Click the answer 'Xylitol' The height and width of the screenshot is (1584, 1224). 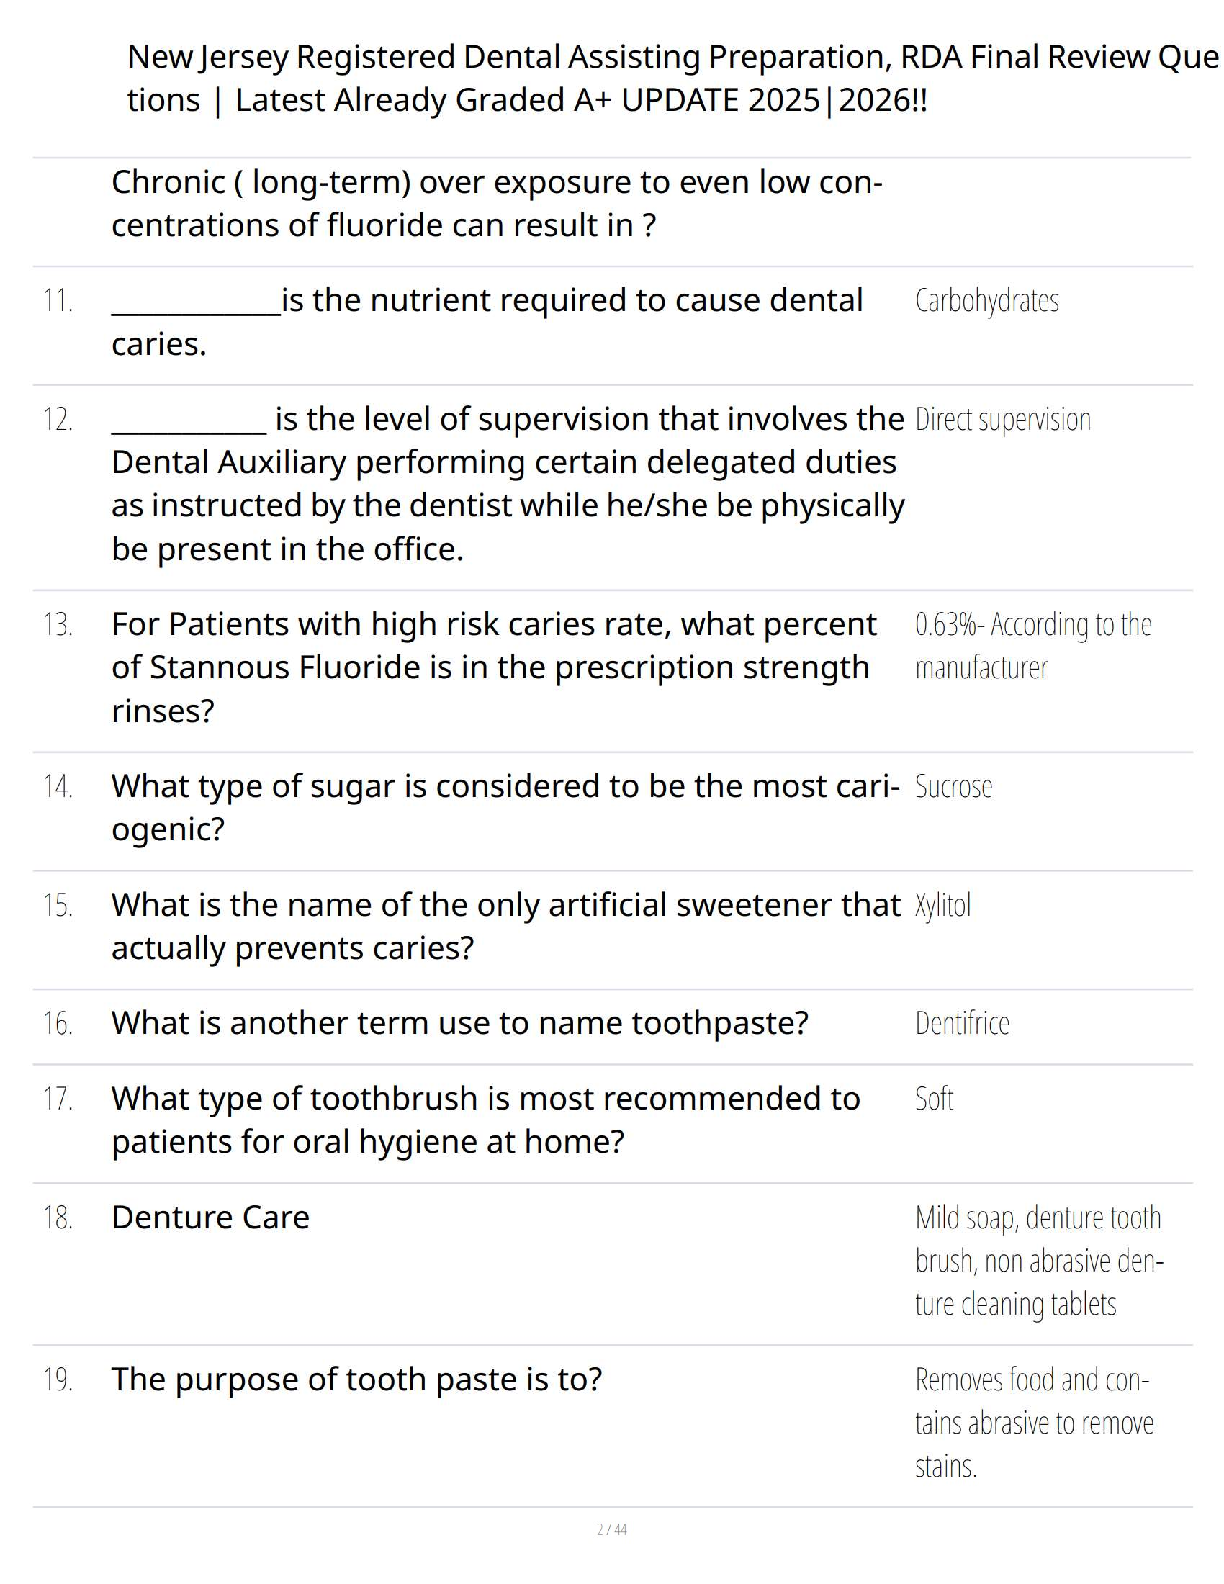[x=942, y=905]
